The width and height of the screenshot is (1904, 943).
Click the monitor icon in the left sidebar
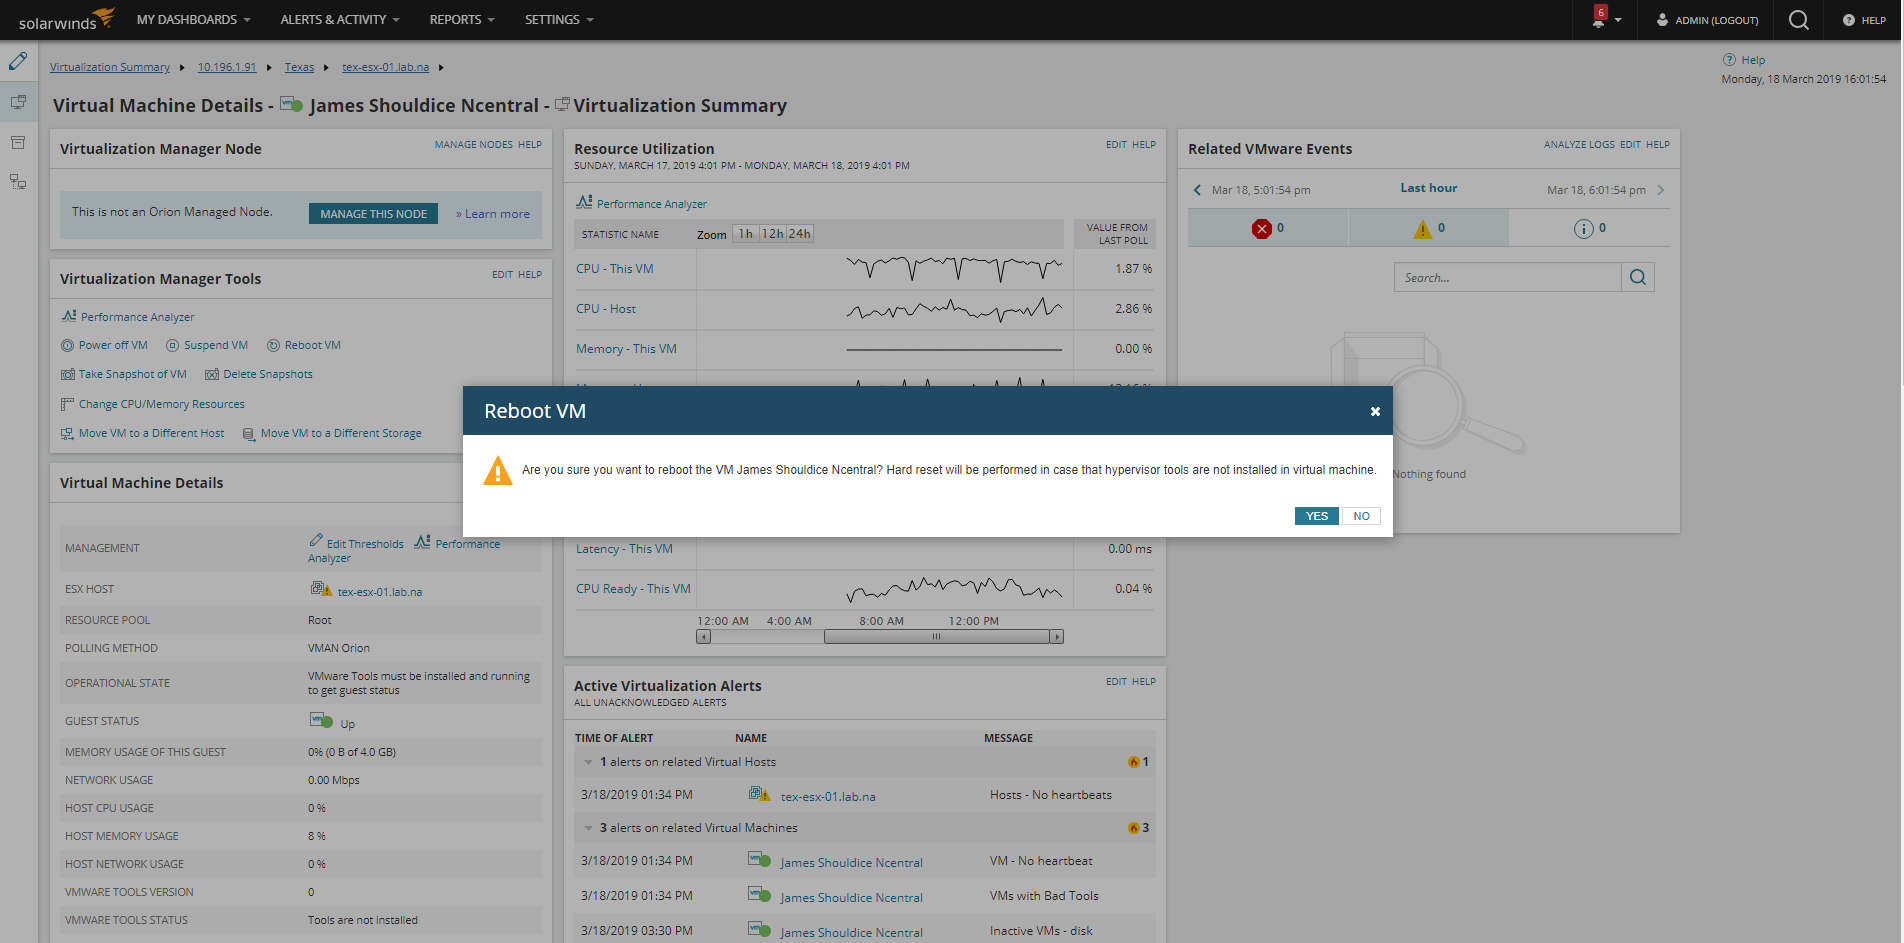[x=18, y=102]
